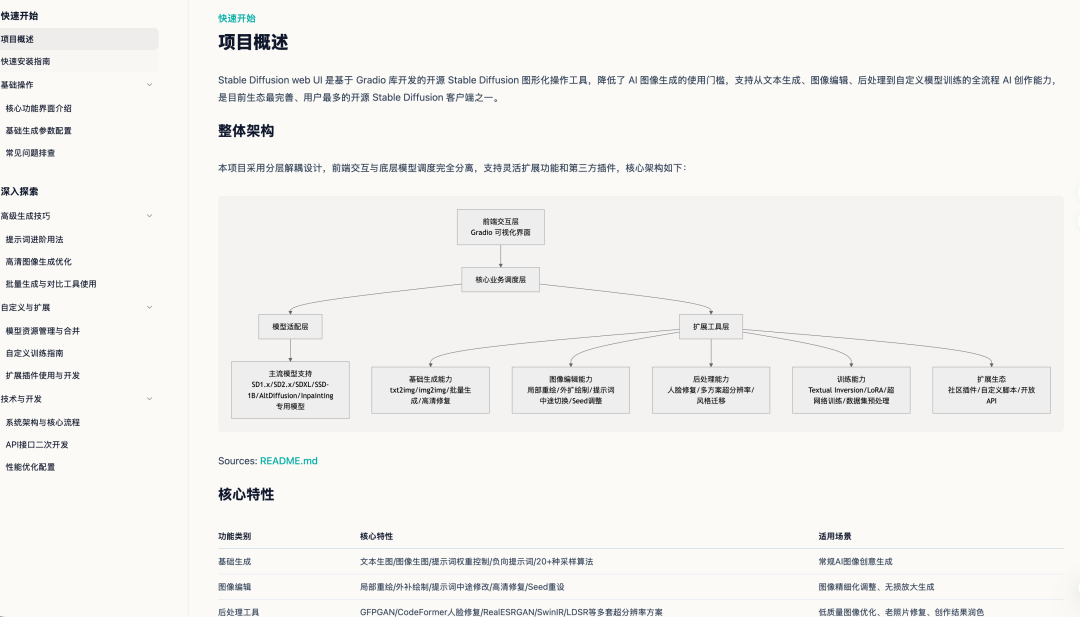Click 基础操作 section label in sidebar

[17, 85]
